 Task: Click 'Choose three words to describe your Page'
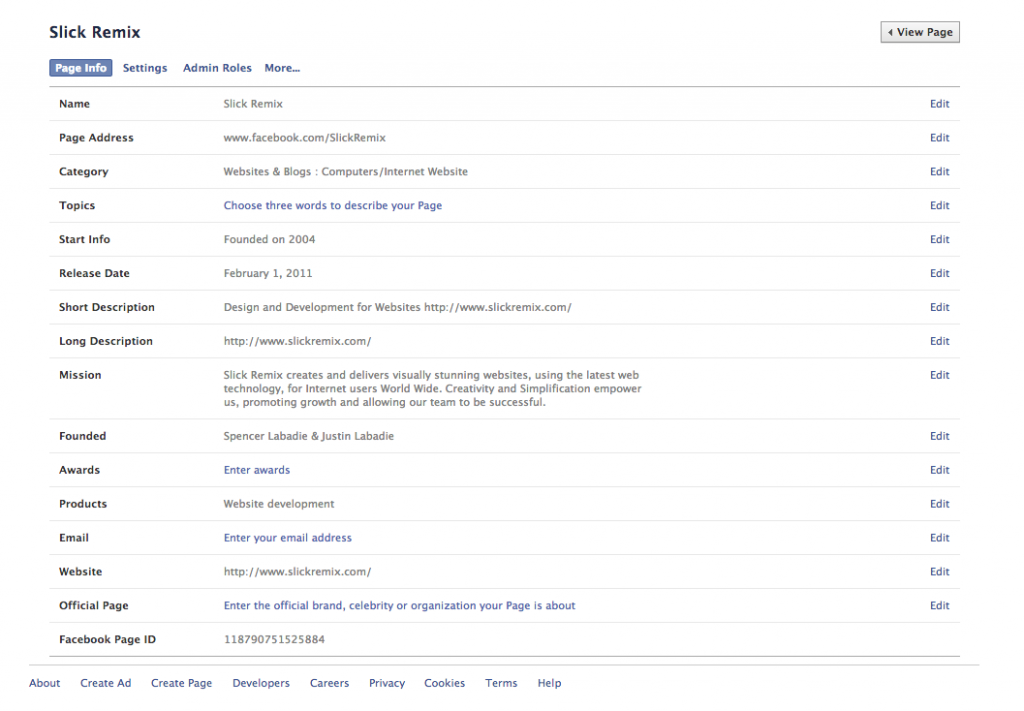[332, 206]
